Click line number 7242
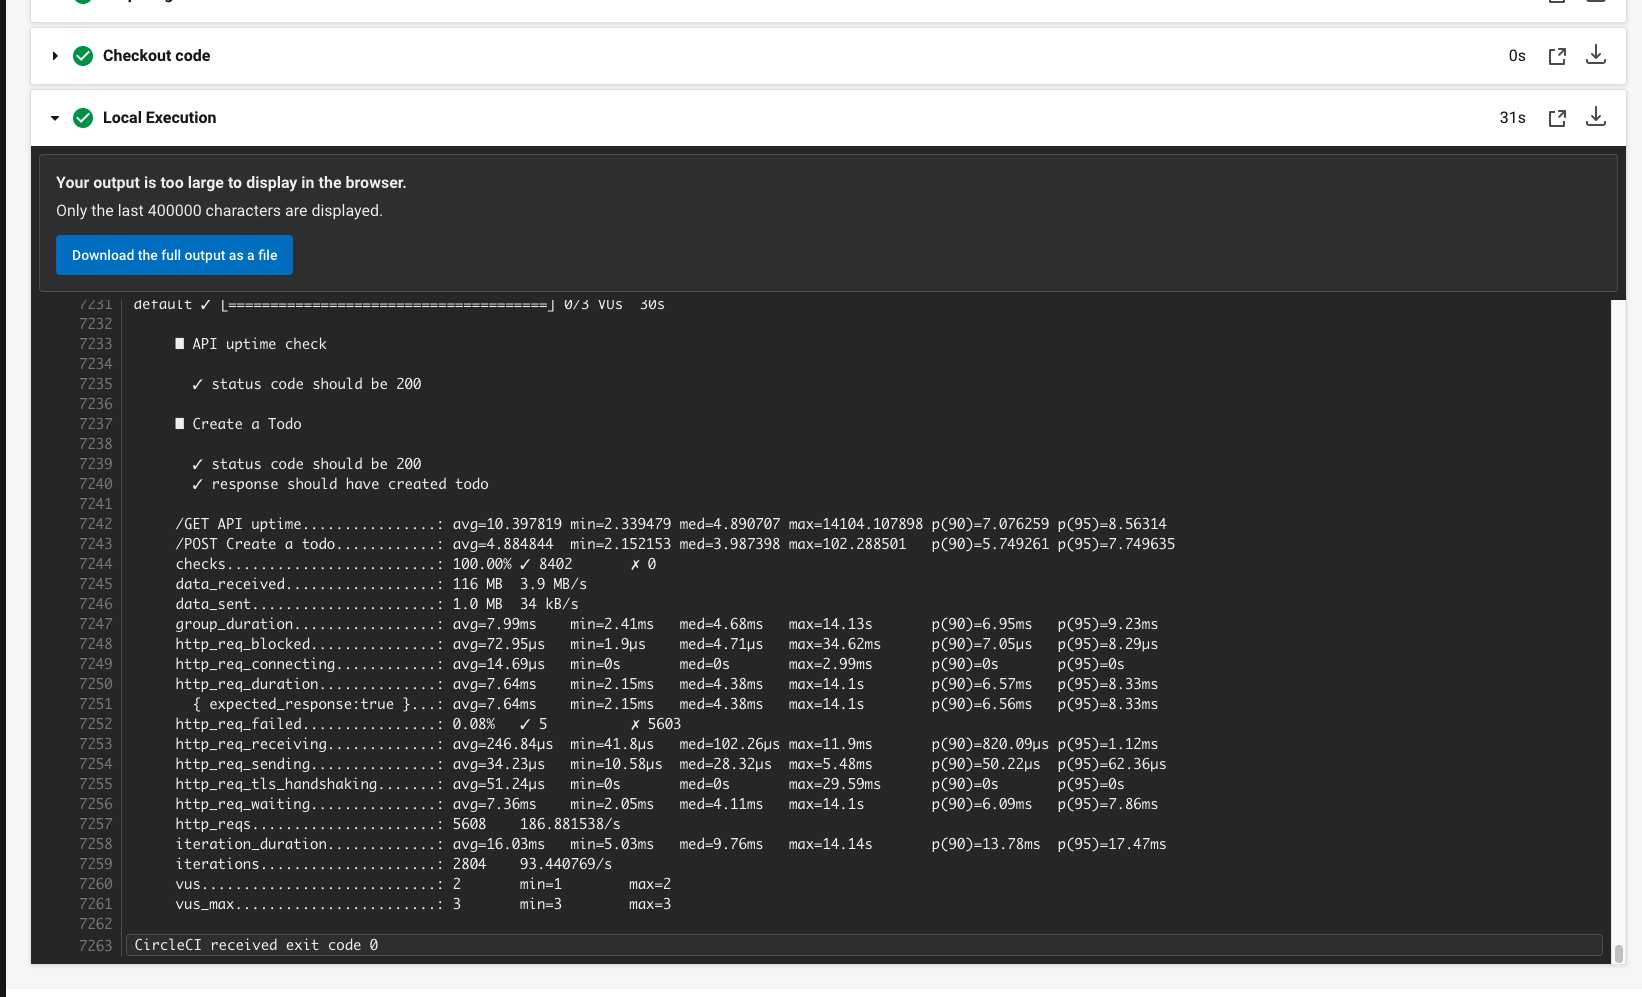The width and height of the screenshot is (1642, 997). (x=95, y=523)
